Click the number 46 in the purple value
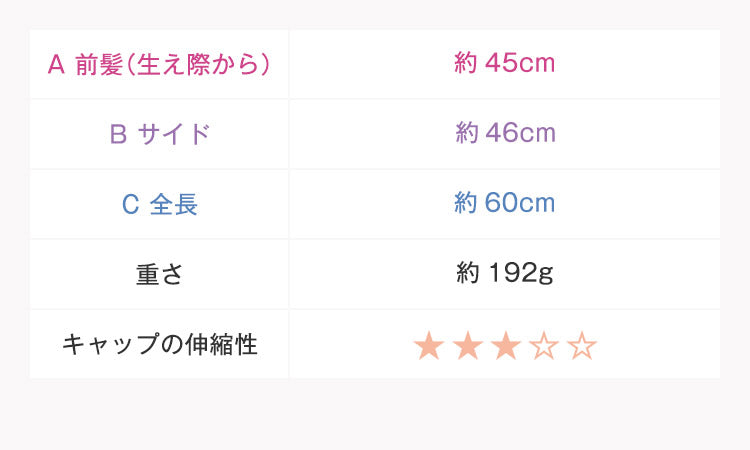This screenshot has height=450, width=750. pyautogui.click(x=504, y=133)
